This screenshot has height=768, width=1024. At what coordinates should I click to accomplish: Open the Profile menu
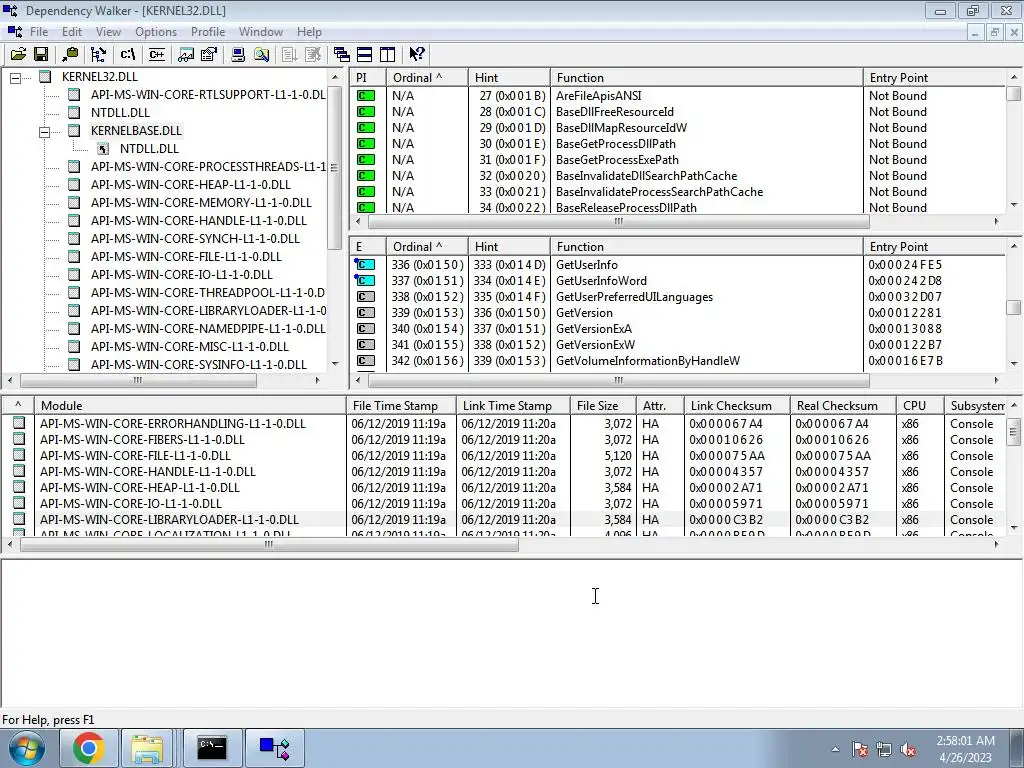(208, 31)
